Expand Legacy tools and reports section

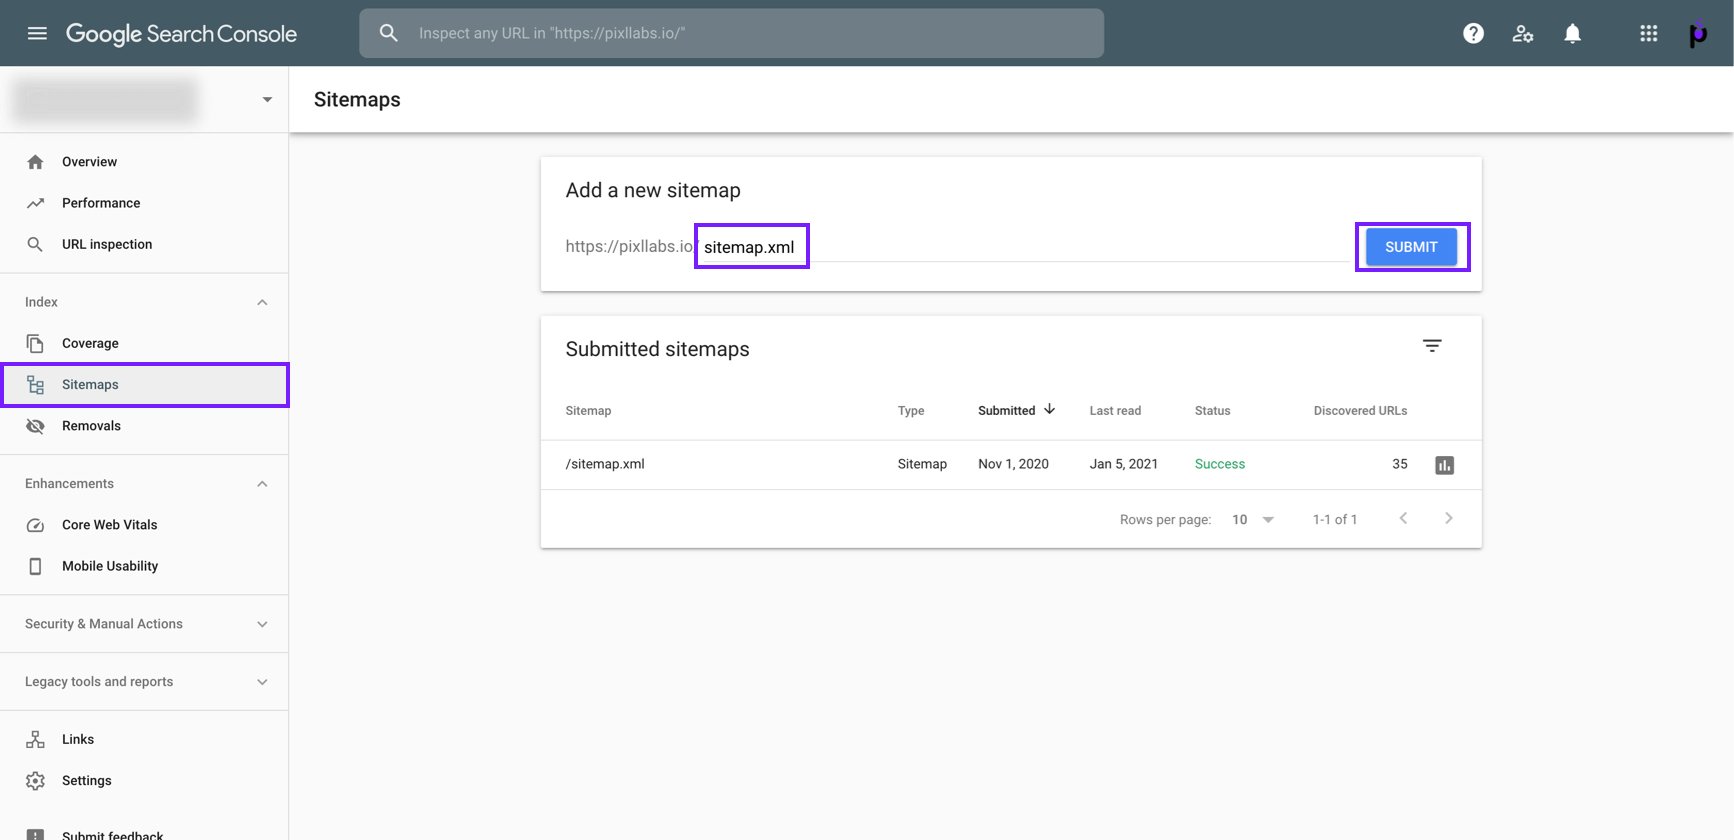(x=262, y=682)
